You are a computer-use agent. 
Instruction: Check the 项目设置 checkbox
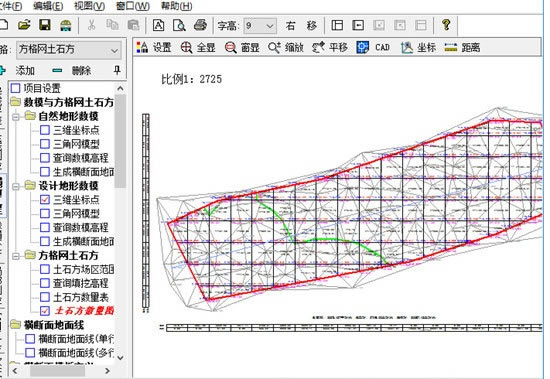15,88
